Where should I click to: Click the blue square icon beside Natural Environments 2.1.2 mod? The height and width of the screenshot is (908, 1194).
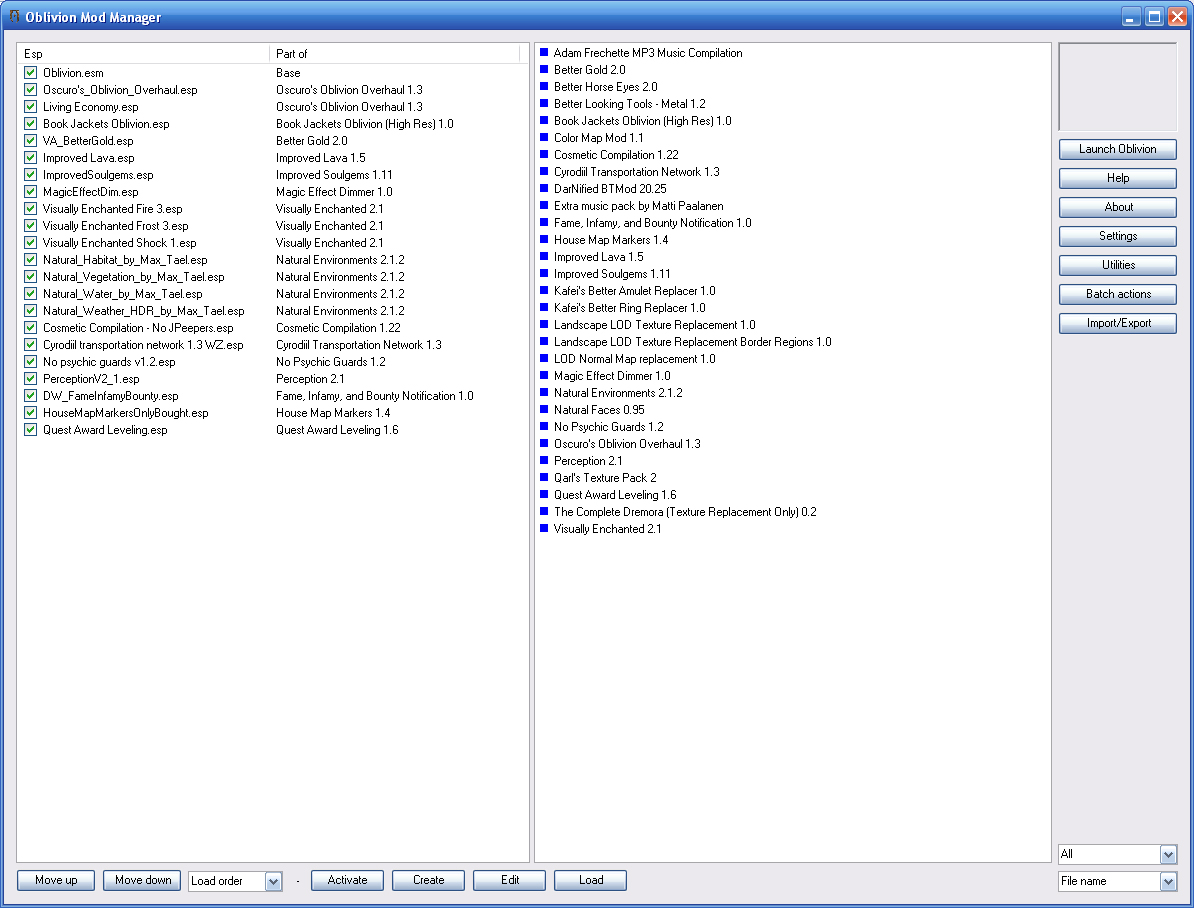coord(544,392)
